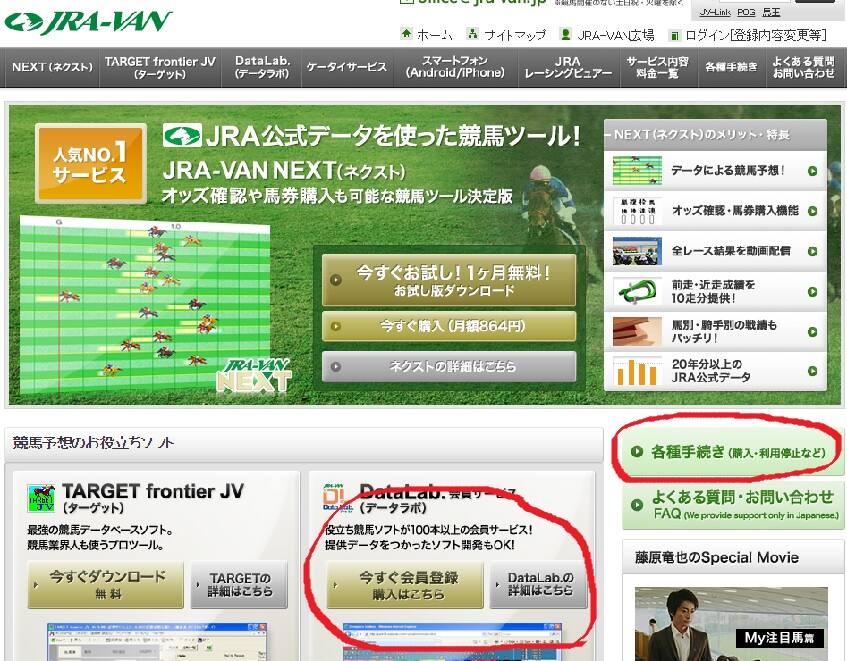Click the DataLab. product icon
Viewport: 847px width, 661px height.
(x=338, y=497)
